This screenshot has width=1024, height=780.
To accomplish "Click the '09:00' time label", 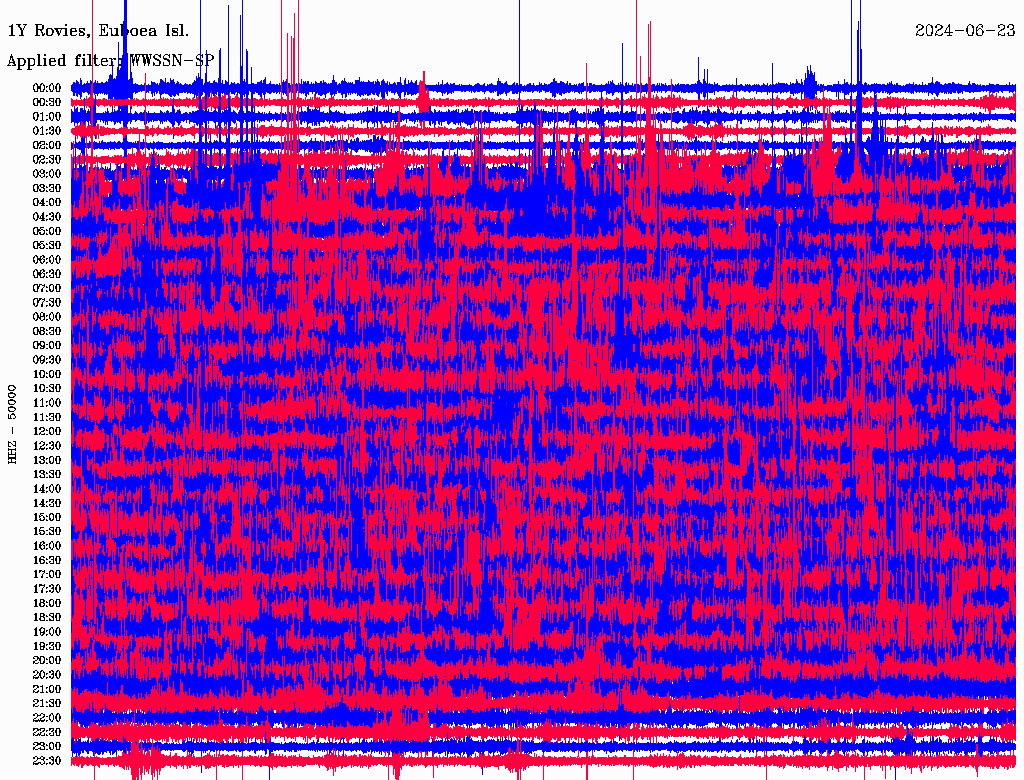I will click(47, 346).
